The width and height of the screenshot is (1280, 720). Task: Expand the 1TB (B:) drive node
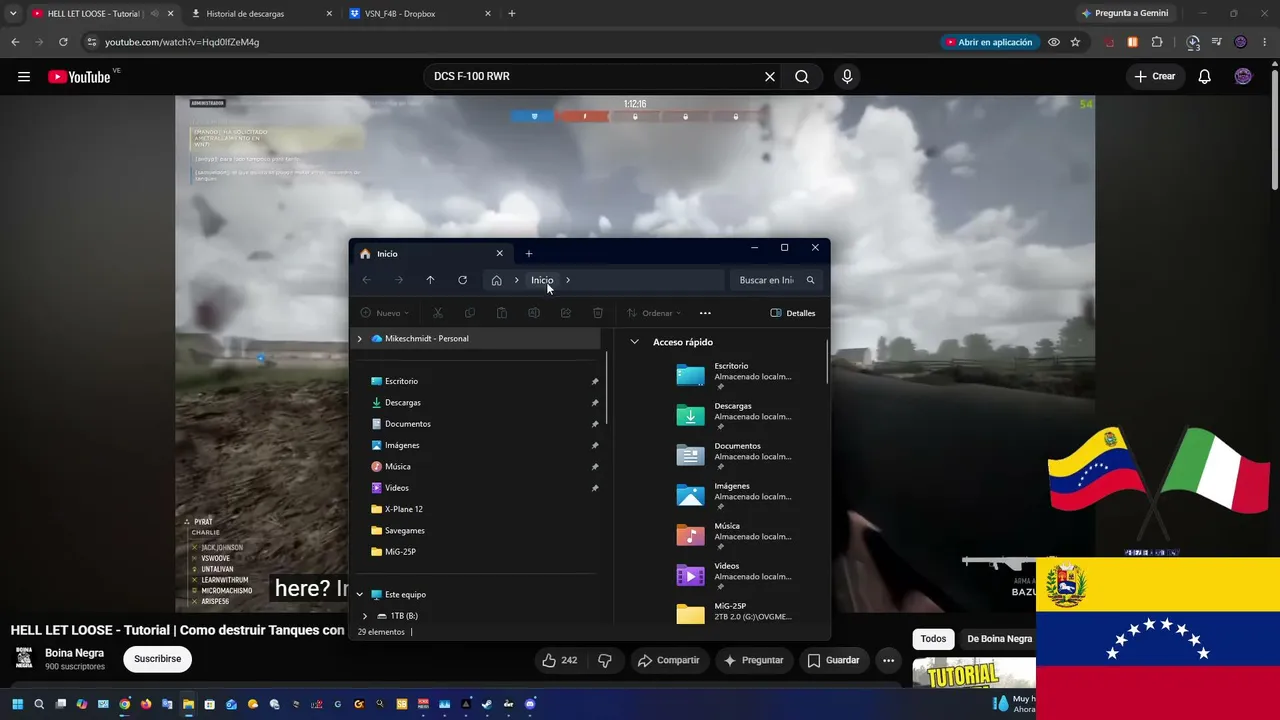click(365, 616)
